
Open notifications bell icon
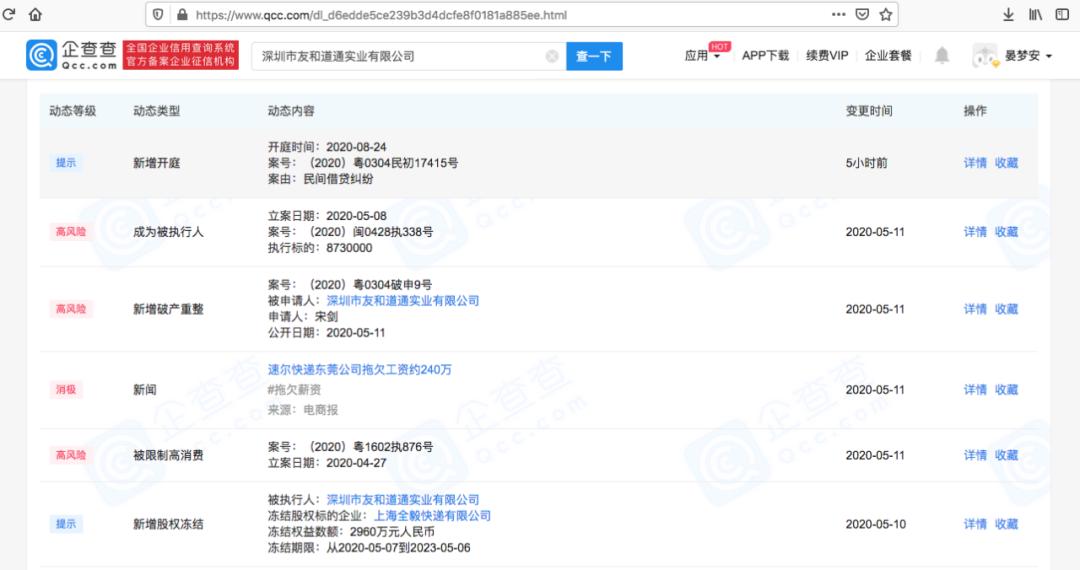[x=942, y=56]
